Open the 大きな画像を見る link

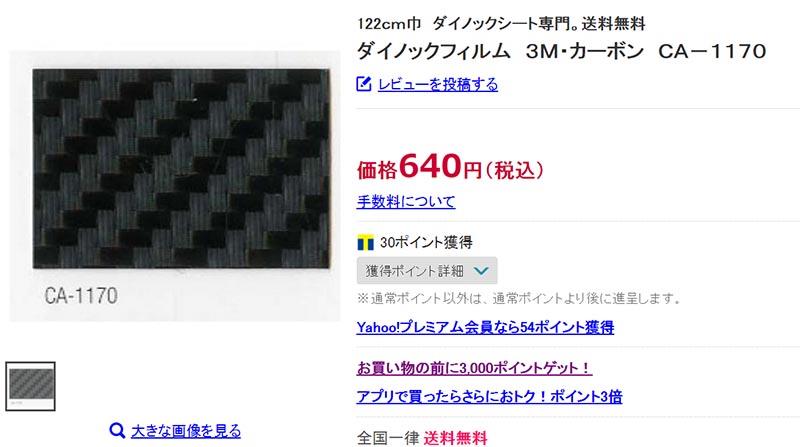coord(186,431)
